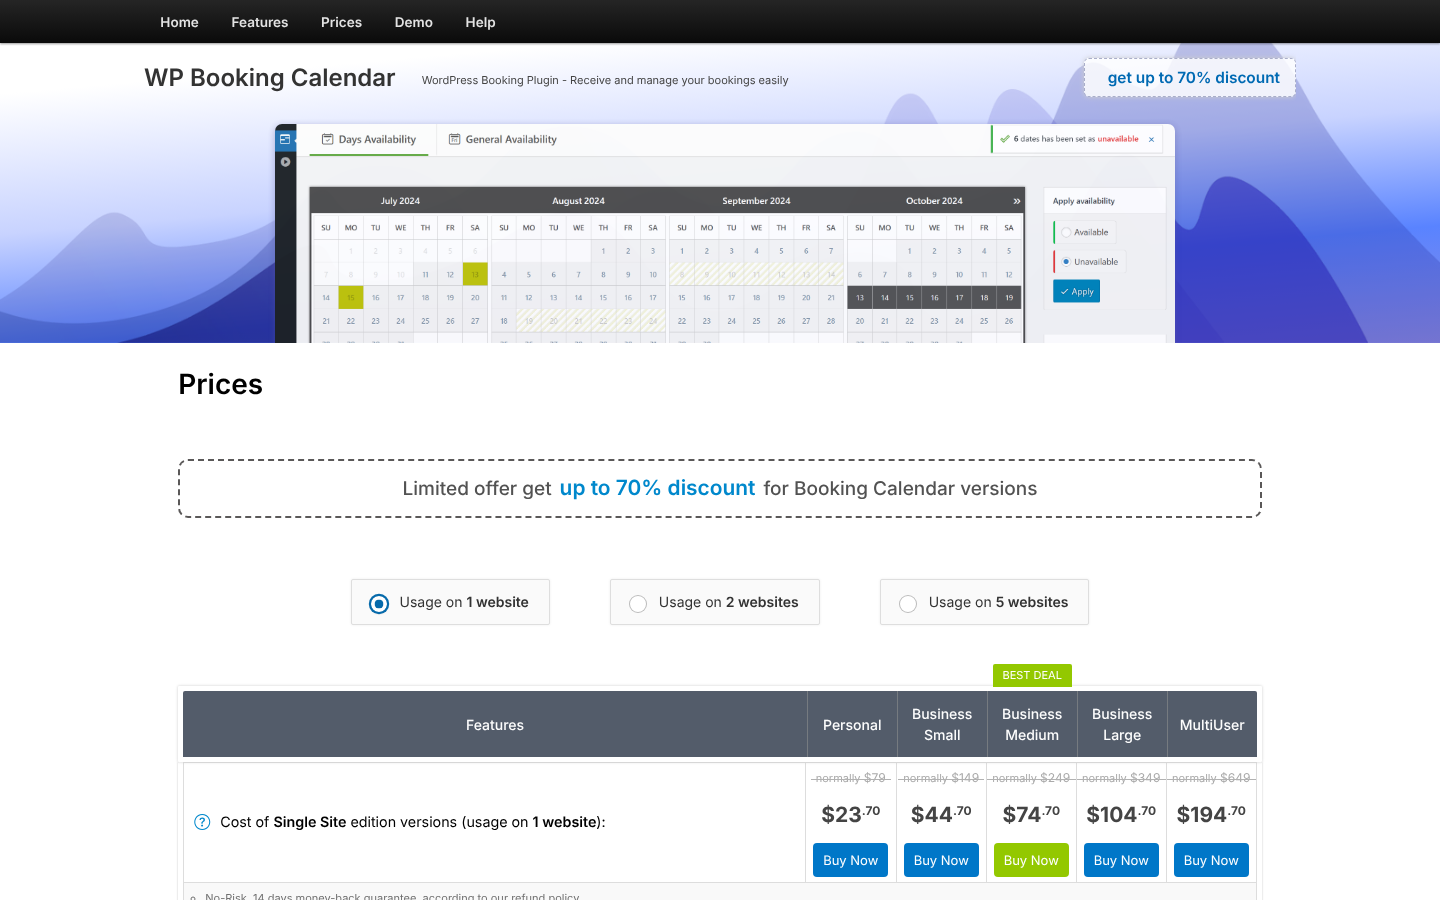Buy Now the Business Small edition at $44.70
Screen dimensions: 1440x900
pyautogui.click(x=941, y=860)
